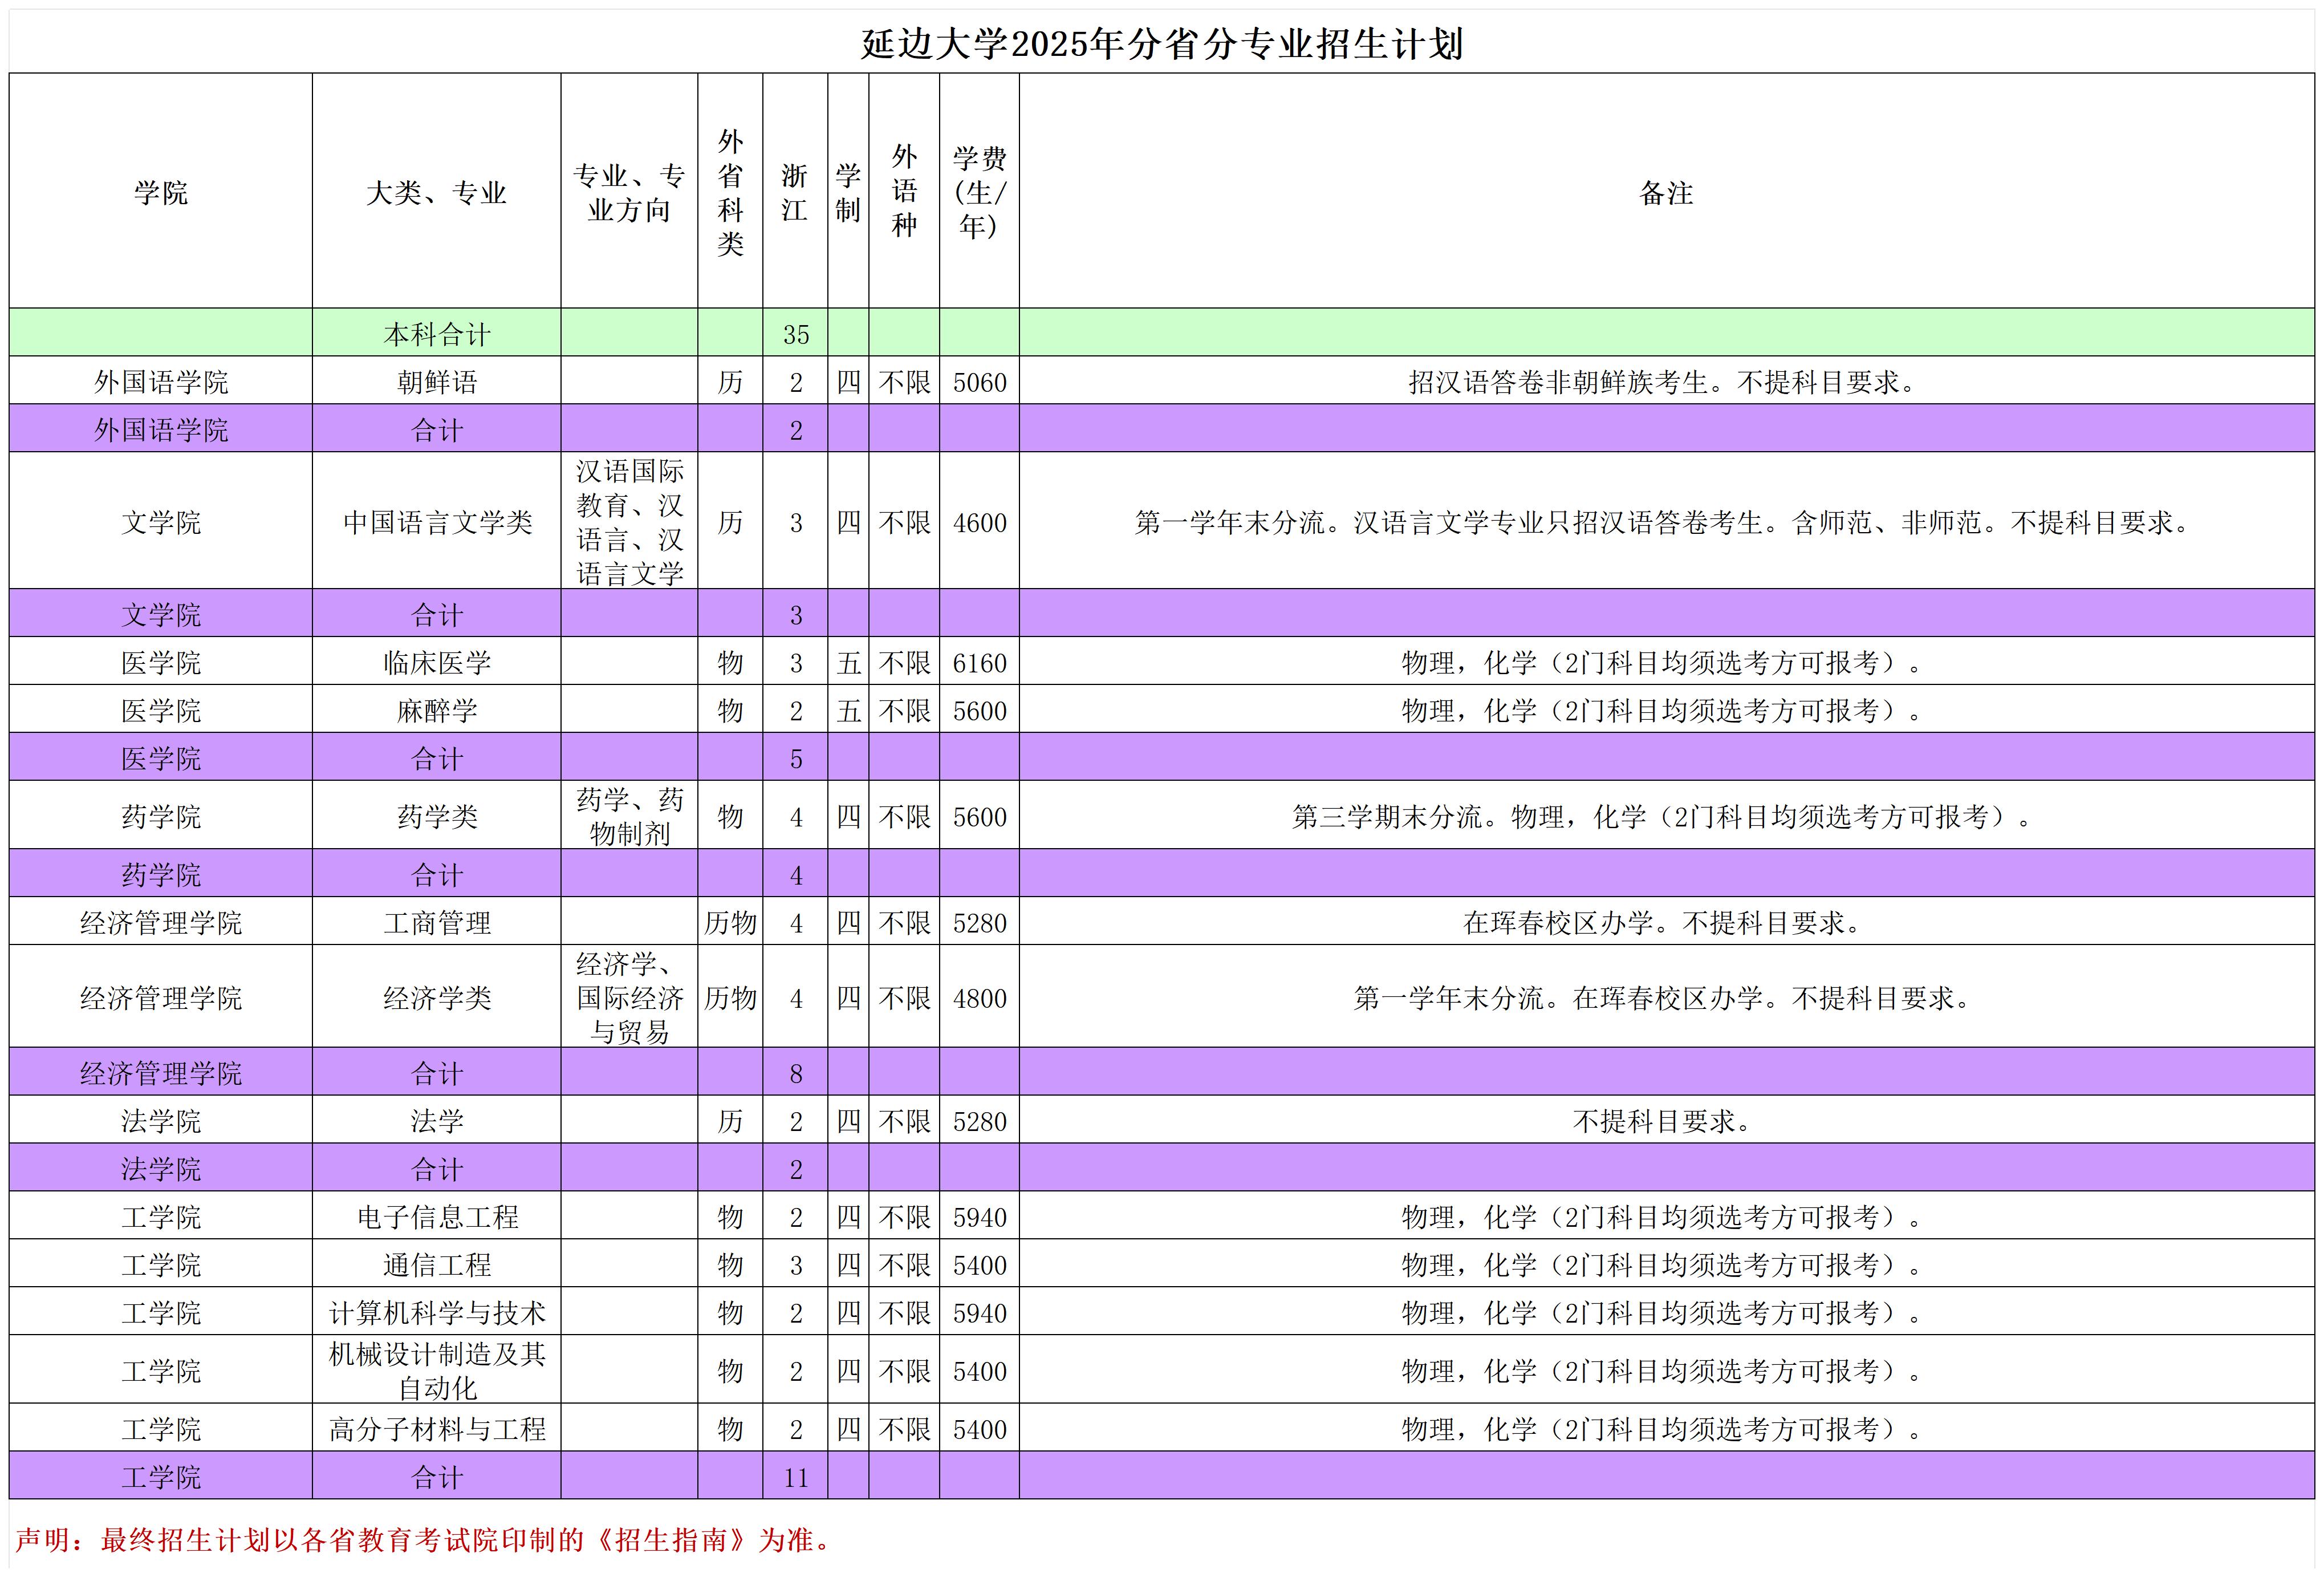Click the 外国语学院 cell in purple subtotal row
This screenshot has height=1577, width=2324.
click(161, 429)
